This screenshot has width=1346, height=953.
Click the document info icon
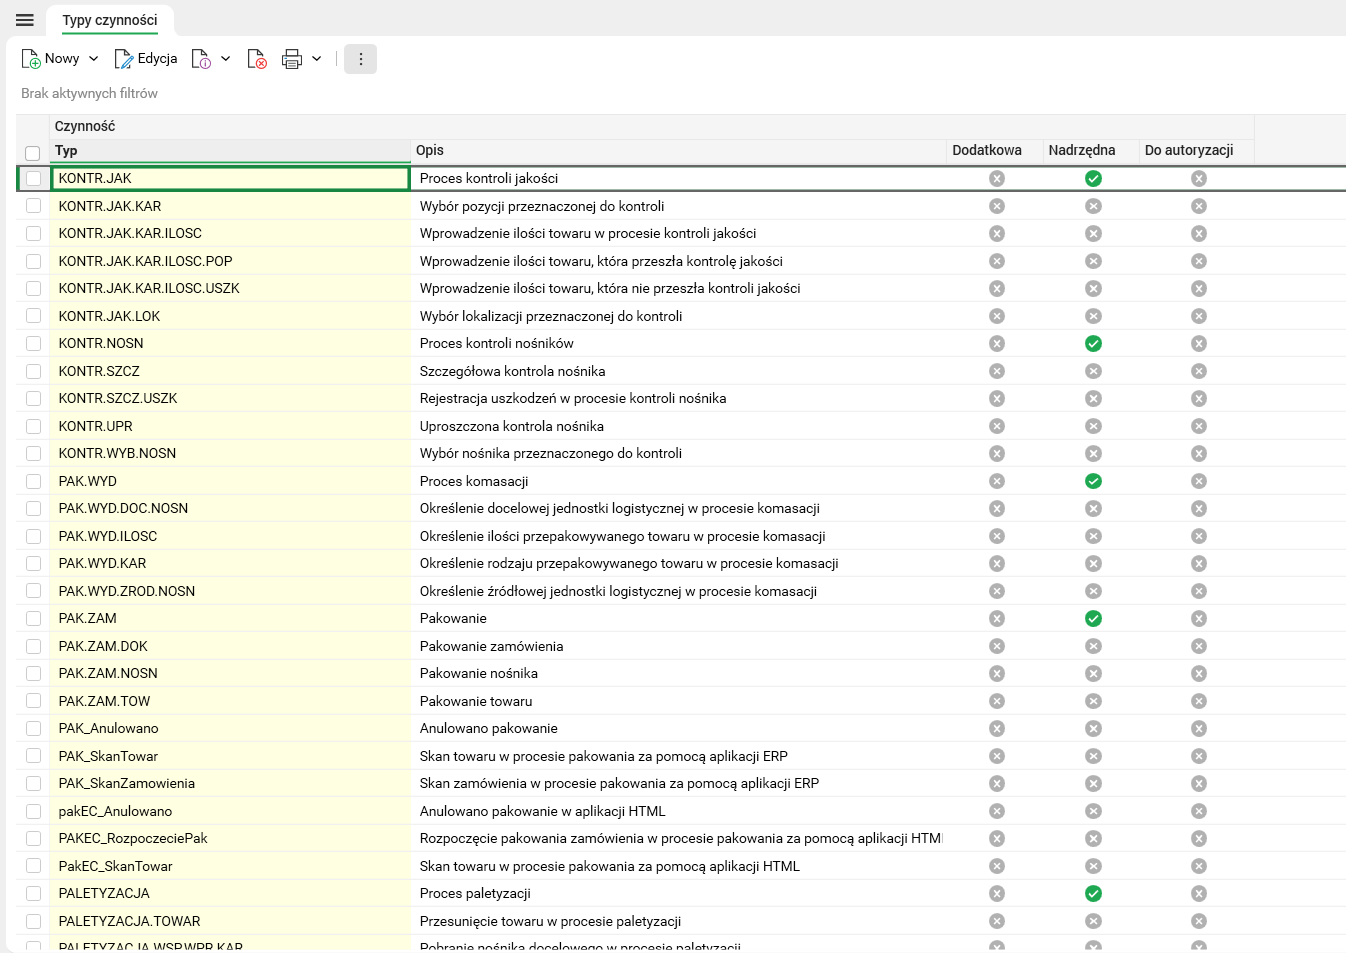201,59
